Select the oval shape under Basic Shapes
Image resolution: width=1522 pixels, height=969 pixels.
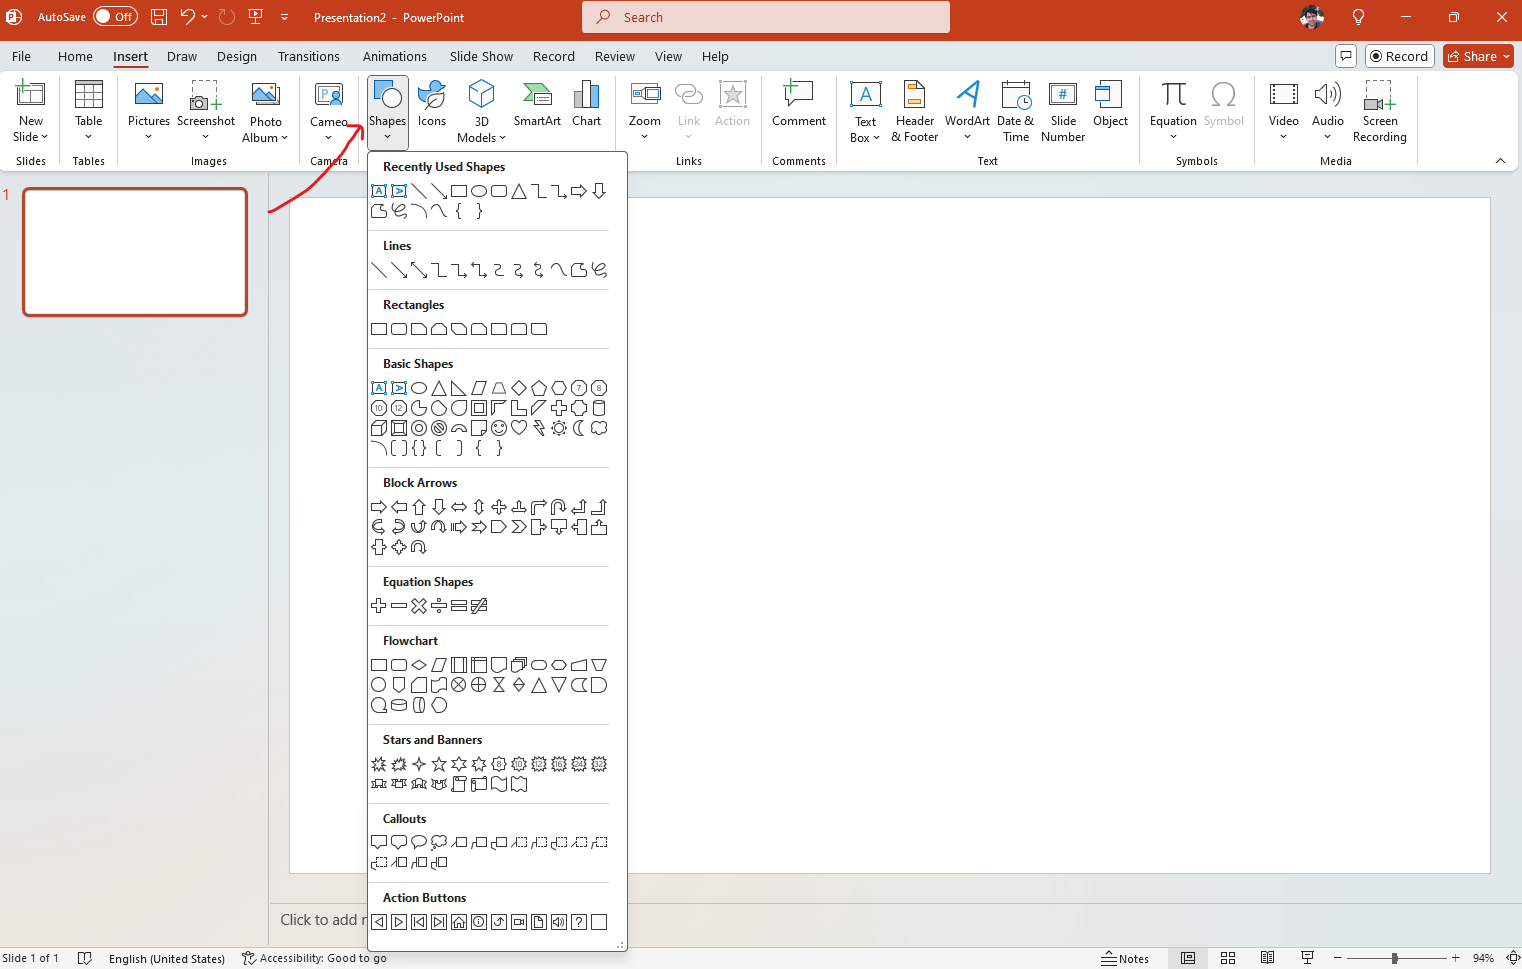418,387
